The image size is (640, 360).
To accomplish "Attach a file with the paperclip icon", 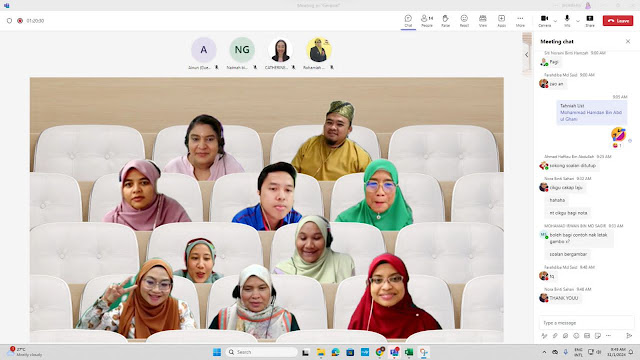I will point(555,336).
